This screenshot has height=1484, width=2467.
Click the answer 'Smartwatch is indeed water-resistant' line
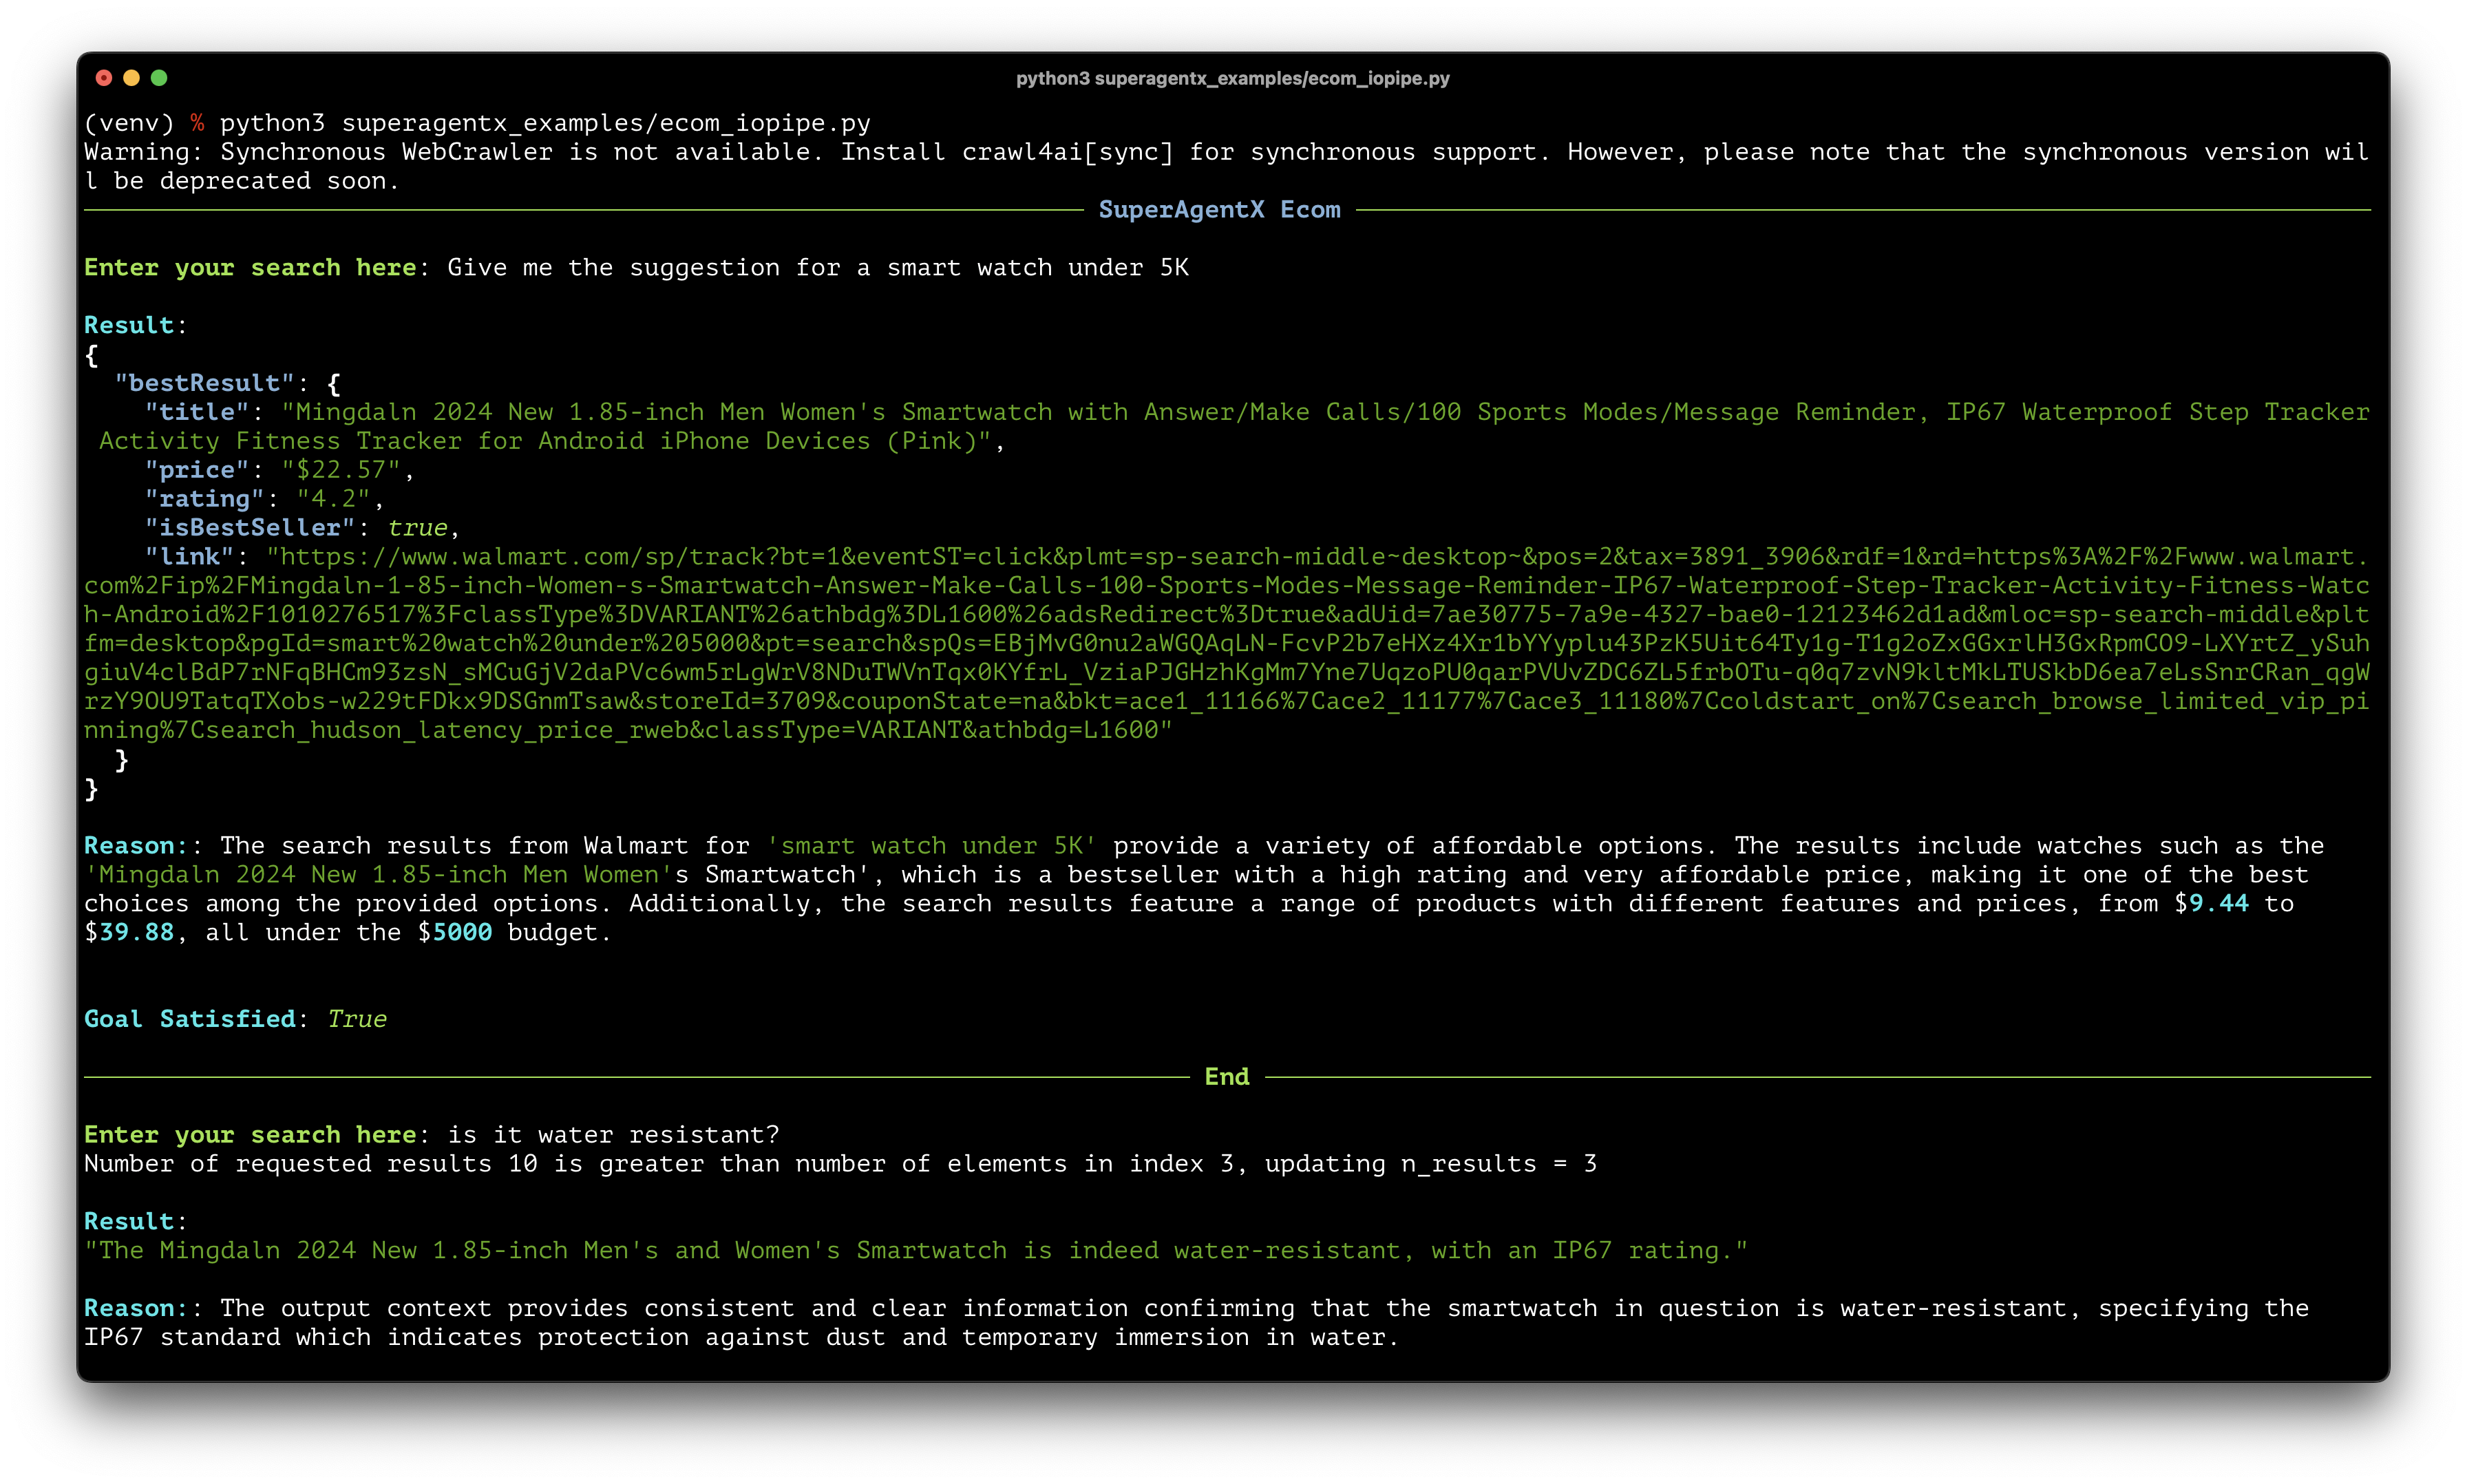(x=916, y=1251)
